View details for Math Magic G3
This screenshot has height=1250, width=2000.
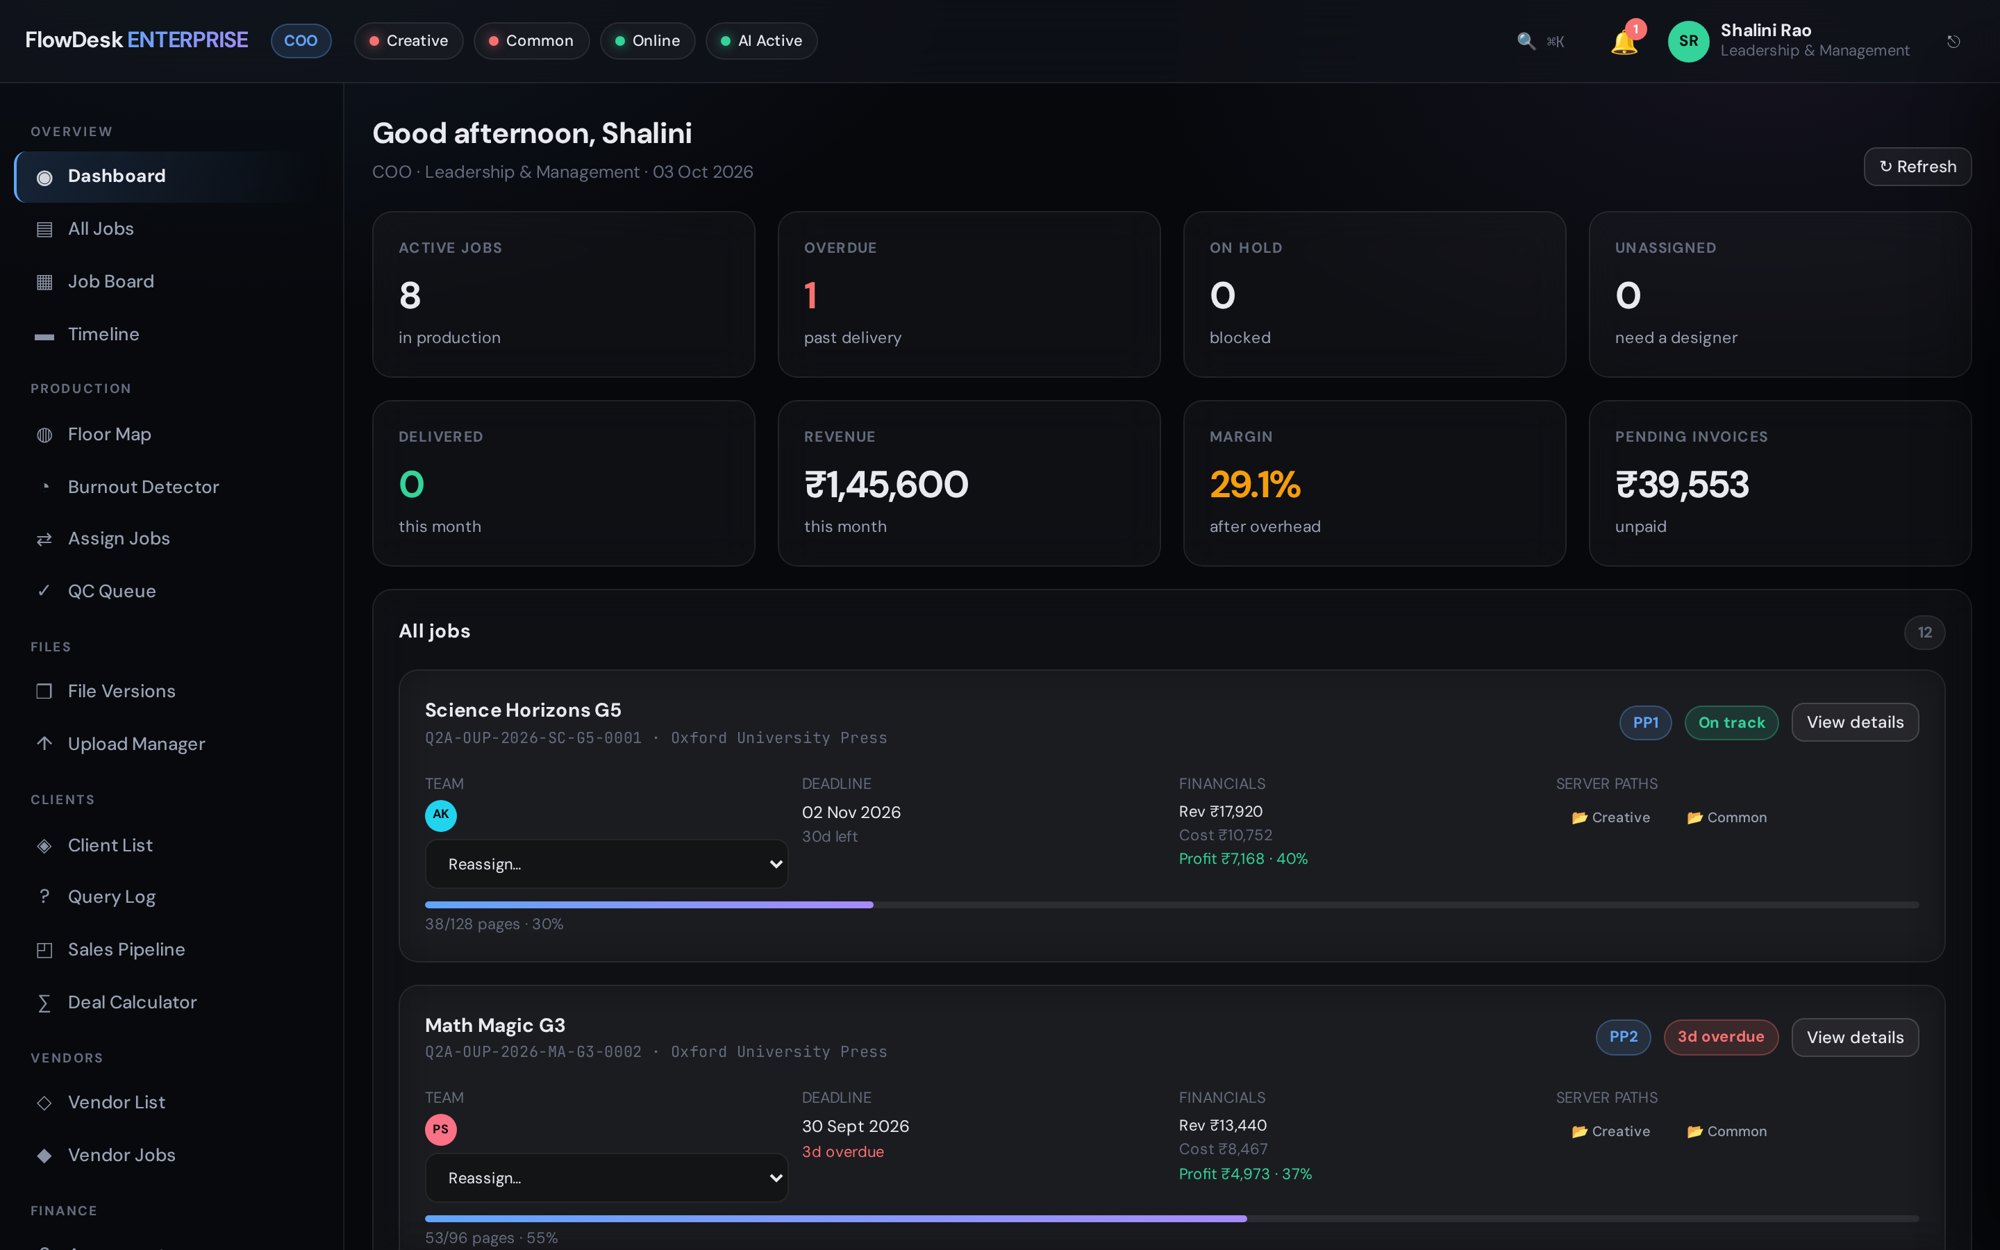(1855, 1037)
